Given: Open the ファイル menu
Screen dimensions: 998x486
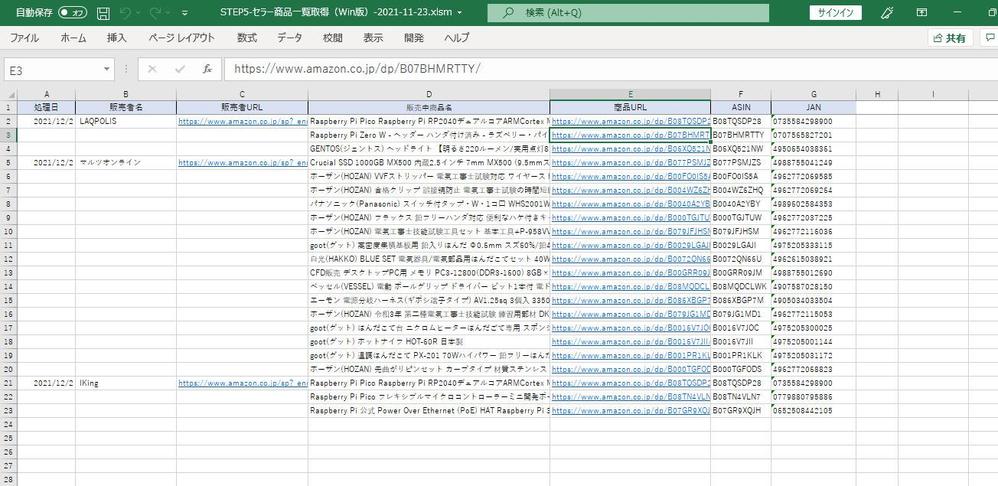Looking at the screenshot, I should (x=25, y=38).
